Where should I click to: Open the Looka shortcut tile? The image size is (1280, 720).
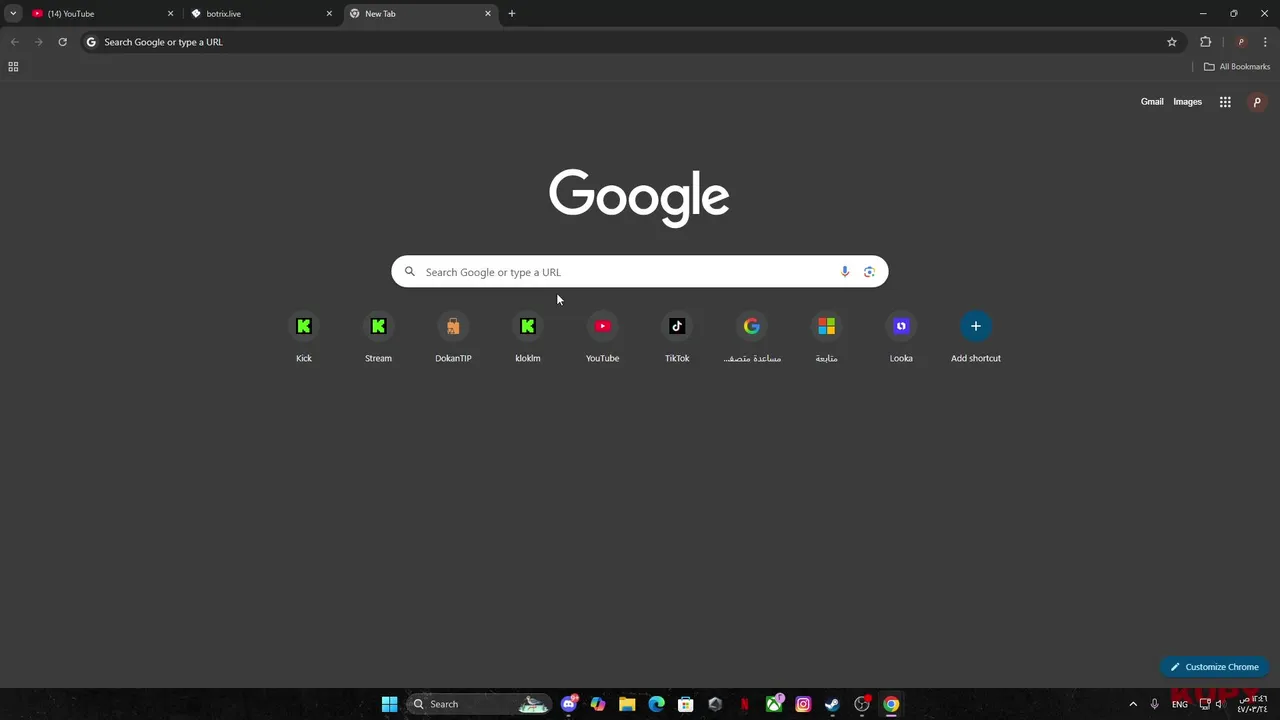(x=901, y=338)
